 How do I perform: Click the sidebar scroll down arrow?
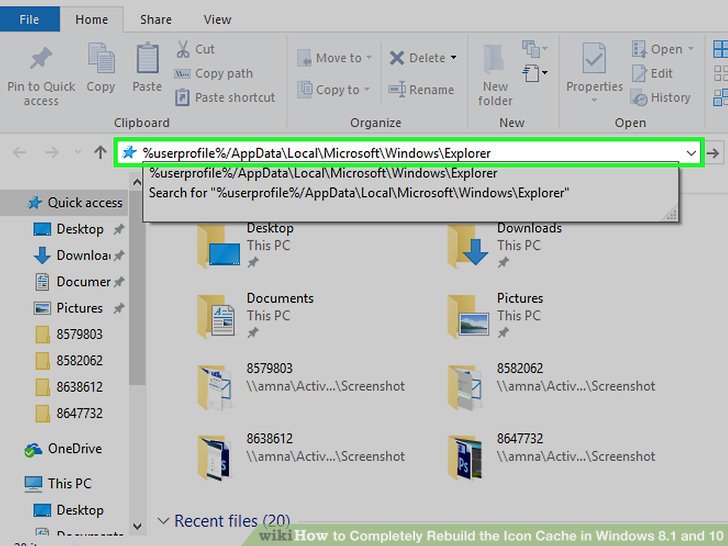(137, 526)
